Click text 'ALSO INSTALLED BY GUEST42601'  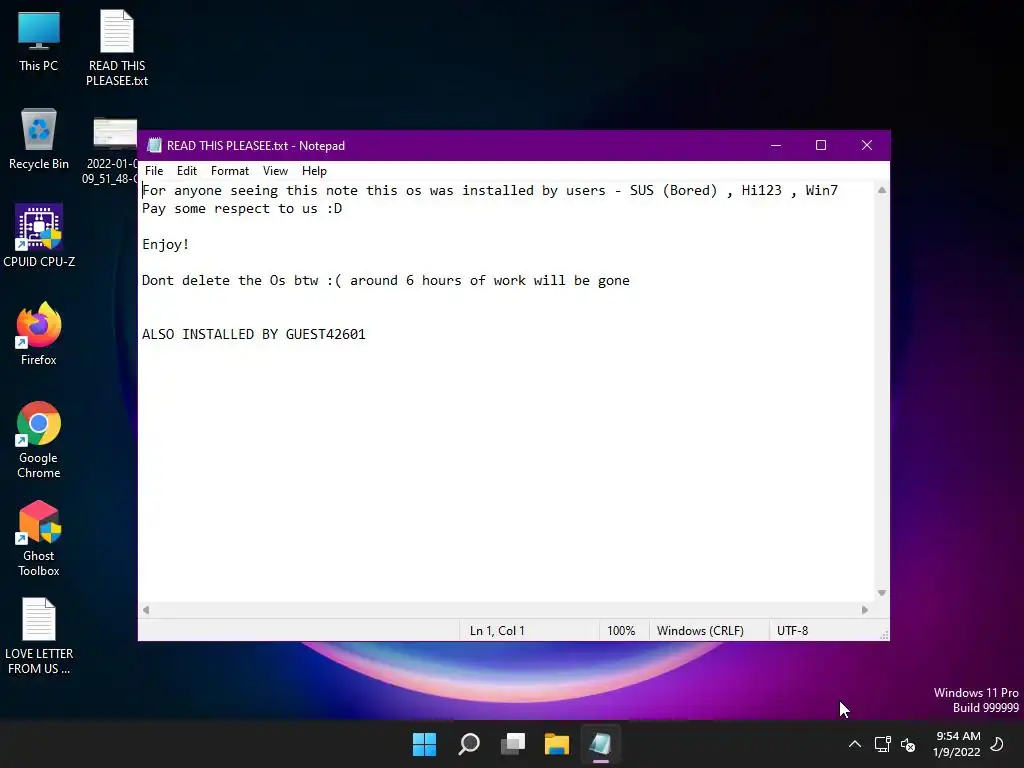(253, 334)
